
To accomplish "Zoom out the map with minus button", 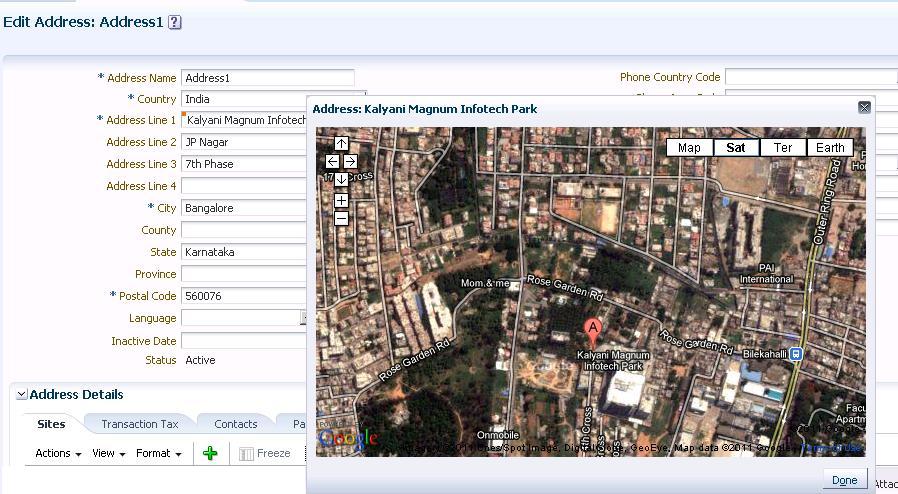I will tap(341, 219).
